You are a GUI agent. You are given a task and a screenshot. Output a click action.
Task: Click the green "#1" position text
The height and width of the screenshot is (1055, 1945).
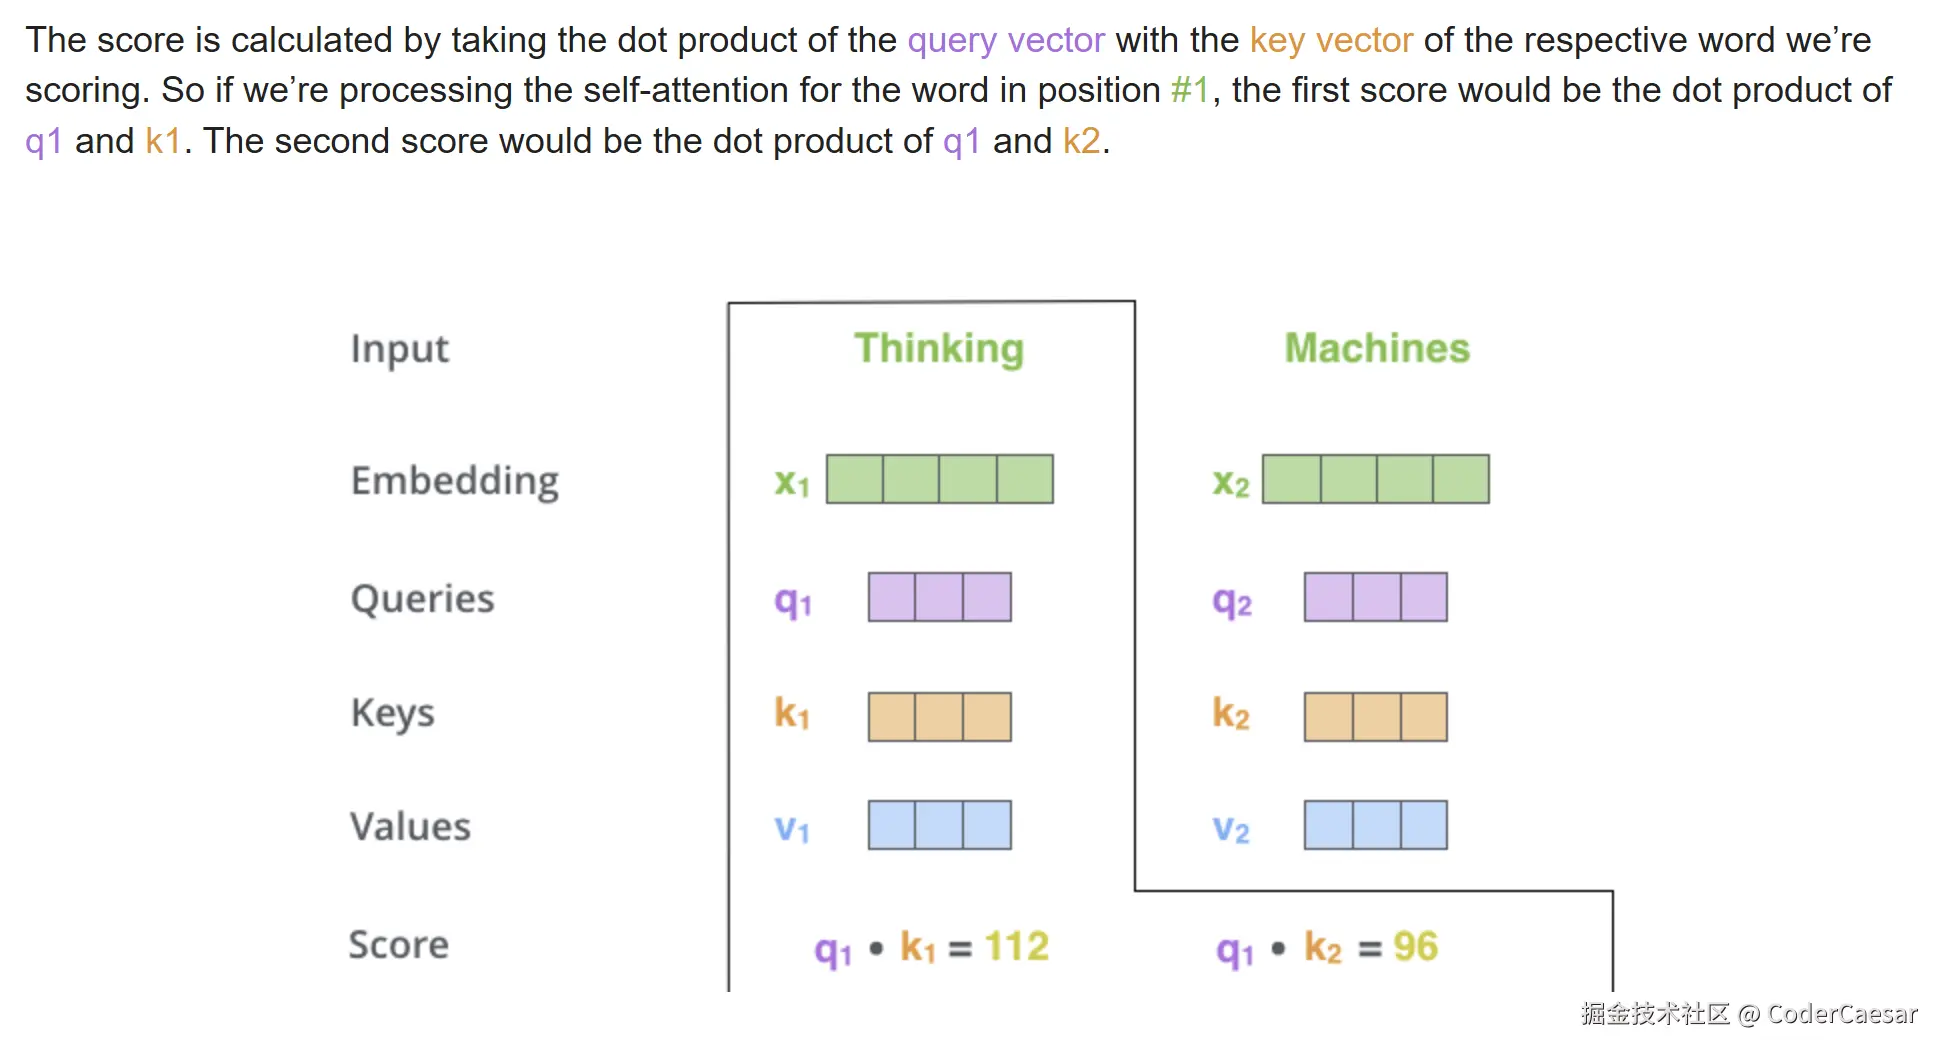pyautogui.click(x=1189, y=91)
